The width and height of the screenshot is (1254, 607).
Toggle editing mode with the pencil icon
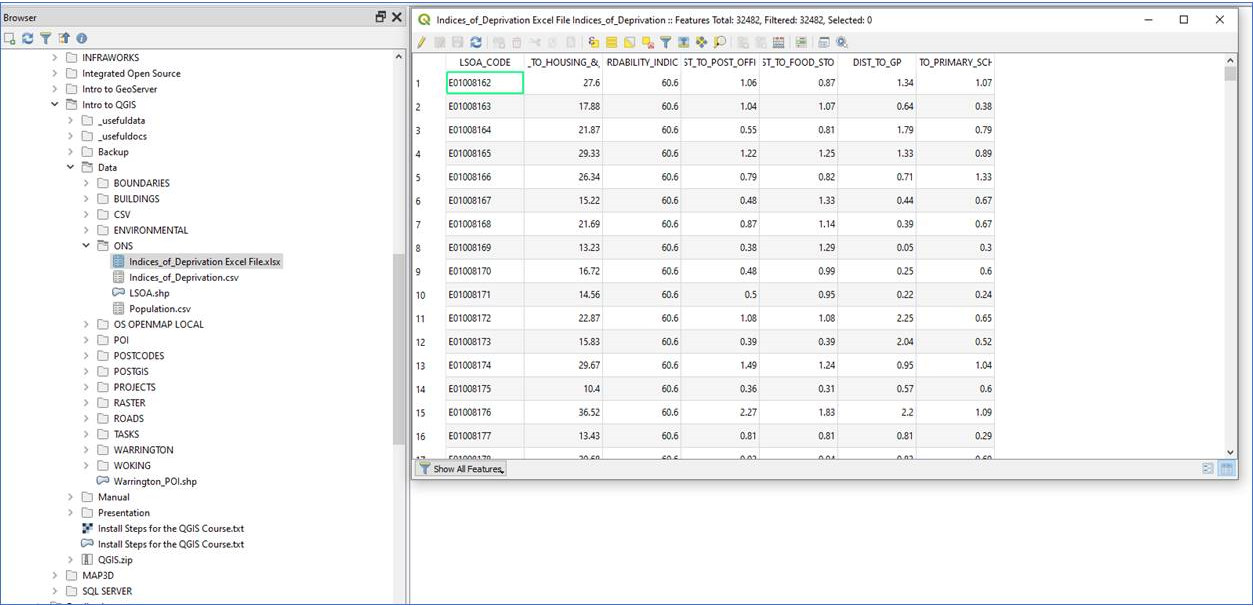pos(421,42)
